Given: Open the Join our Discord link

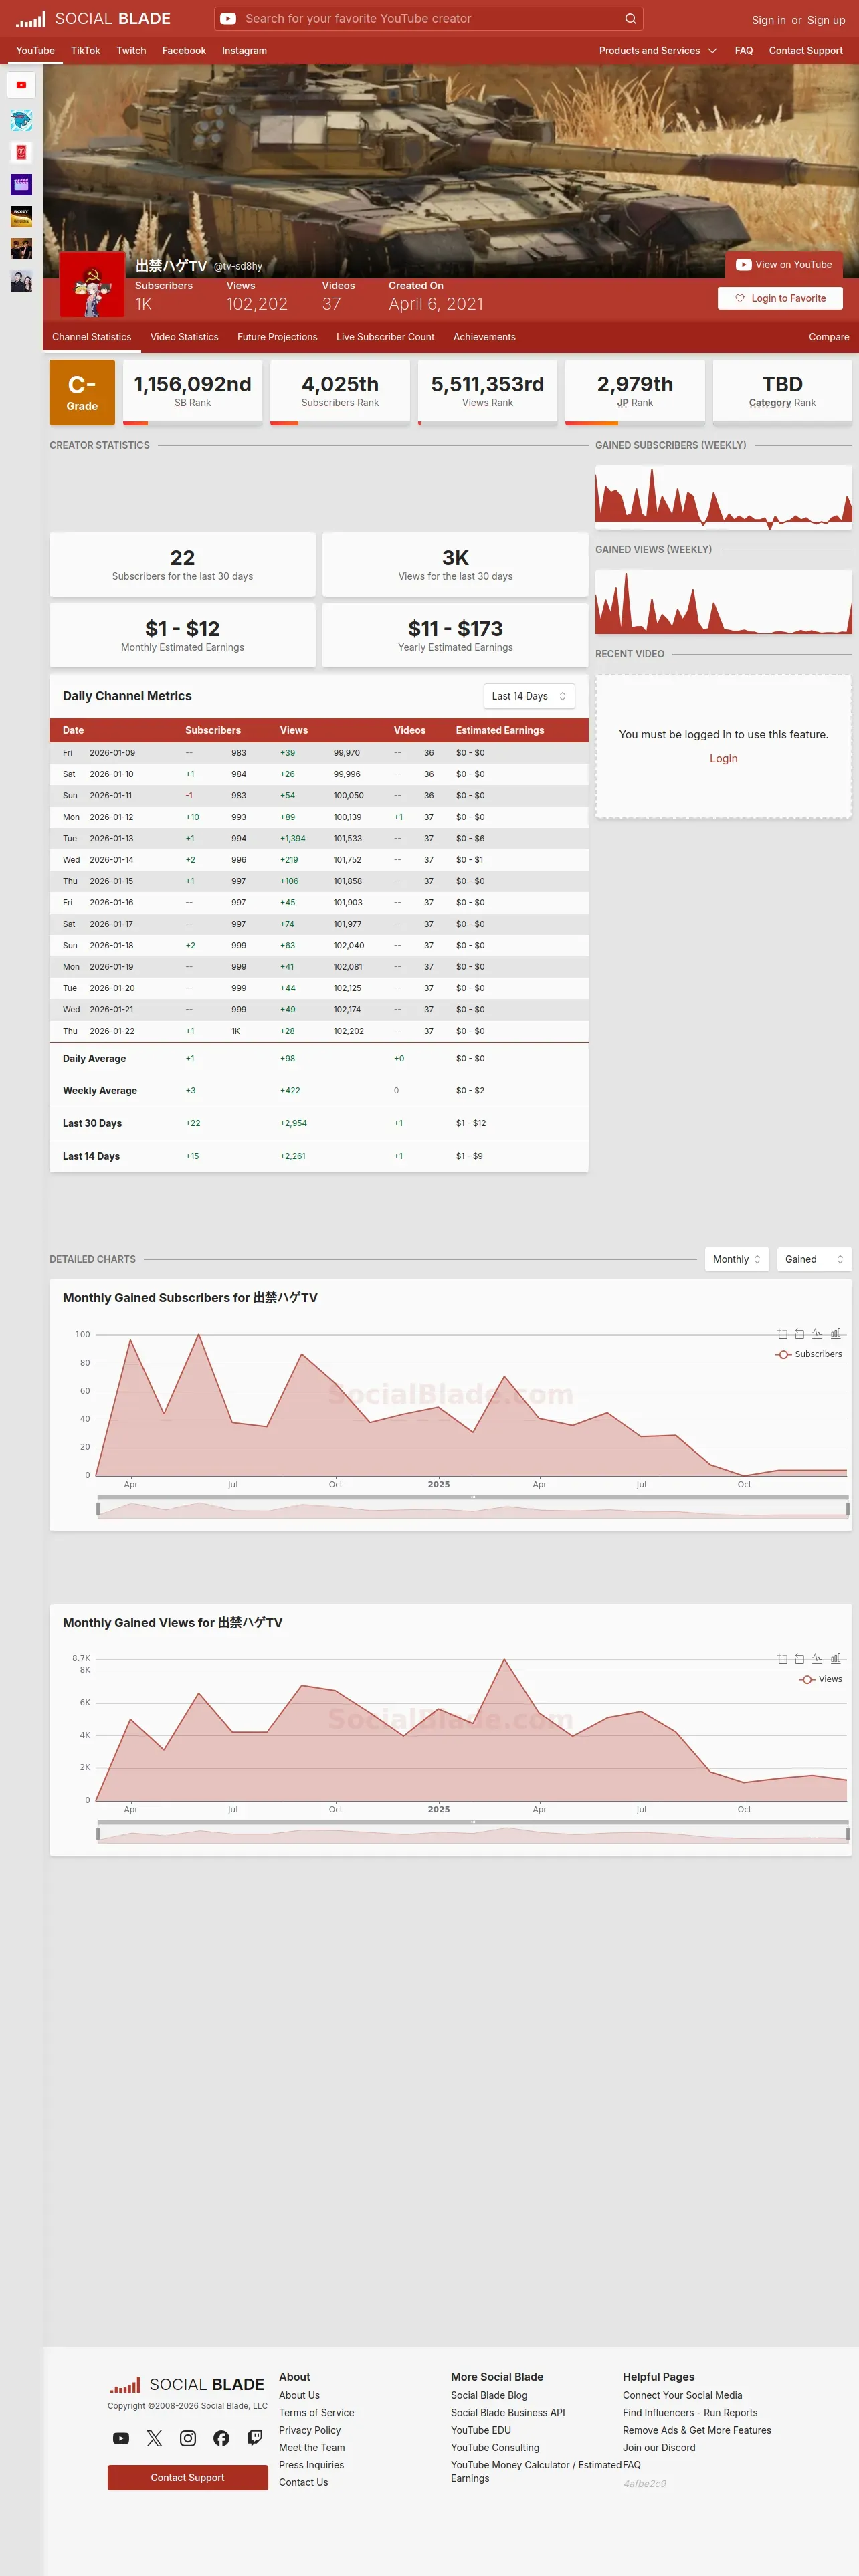Looking at the screenshot, I should pyautogui.click(x=659, y=2448).
